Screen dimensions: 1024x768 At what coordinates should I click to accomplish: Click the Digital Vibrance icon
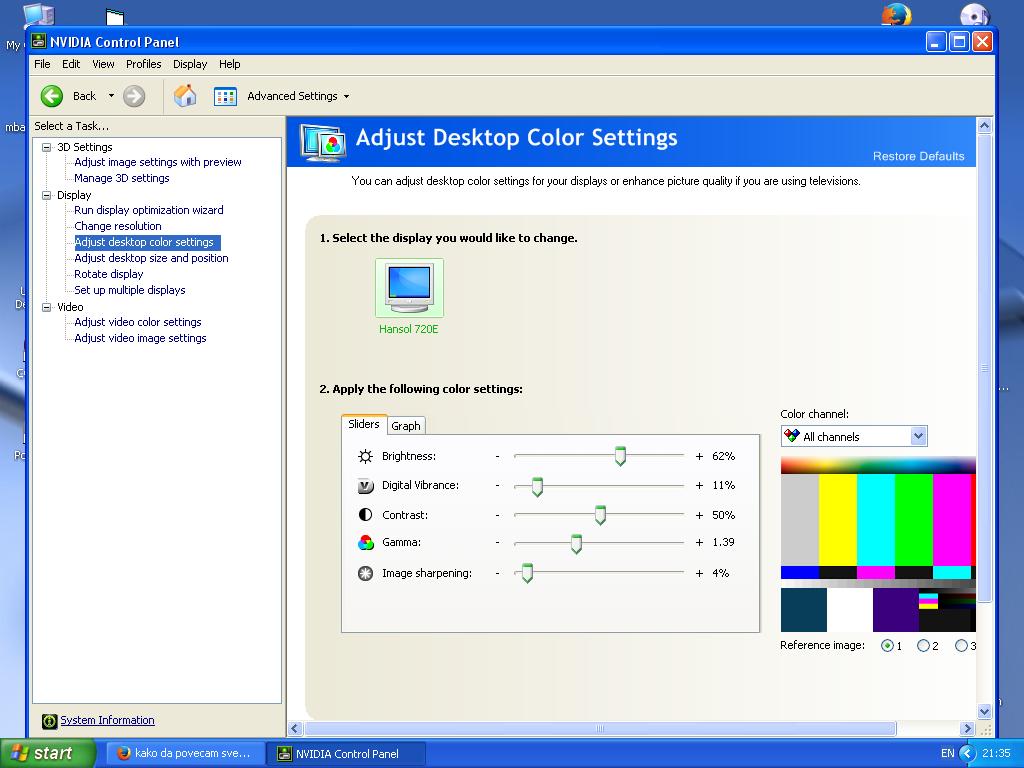[366, 486]
